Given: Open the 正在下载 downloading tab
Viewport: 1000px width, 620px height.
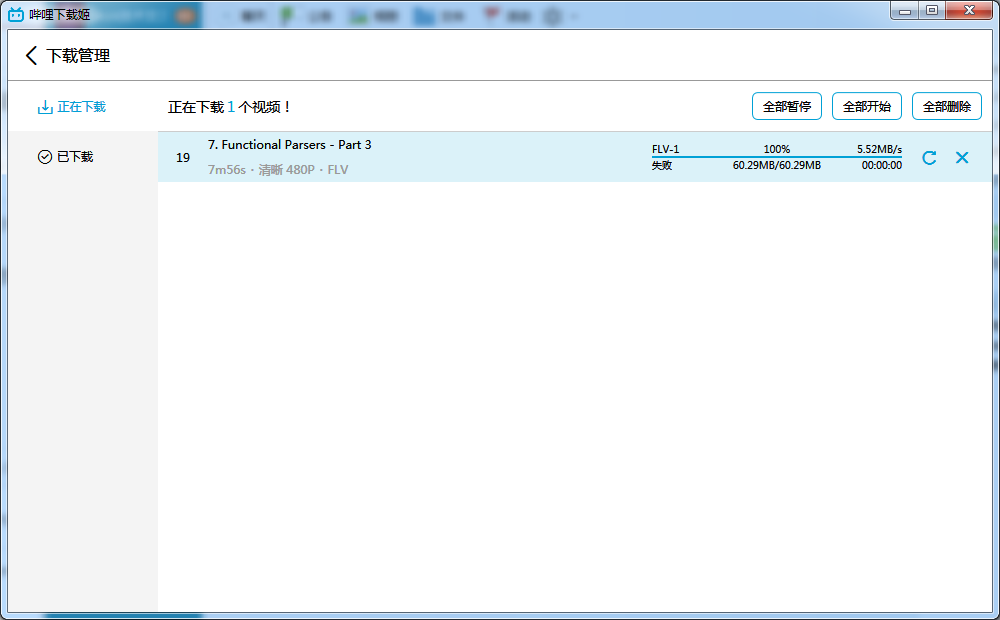Looking at the screenshot, I should tap(72, 107).
